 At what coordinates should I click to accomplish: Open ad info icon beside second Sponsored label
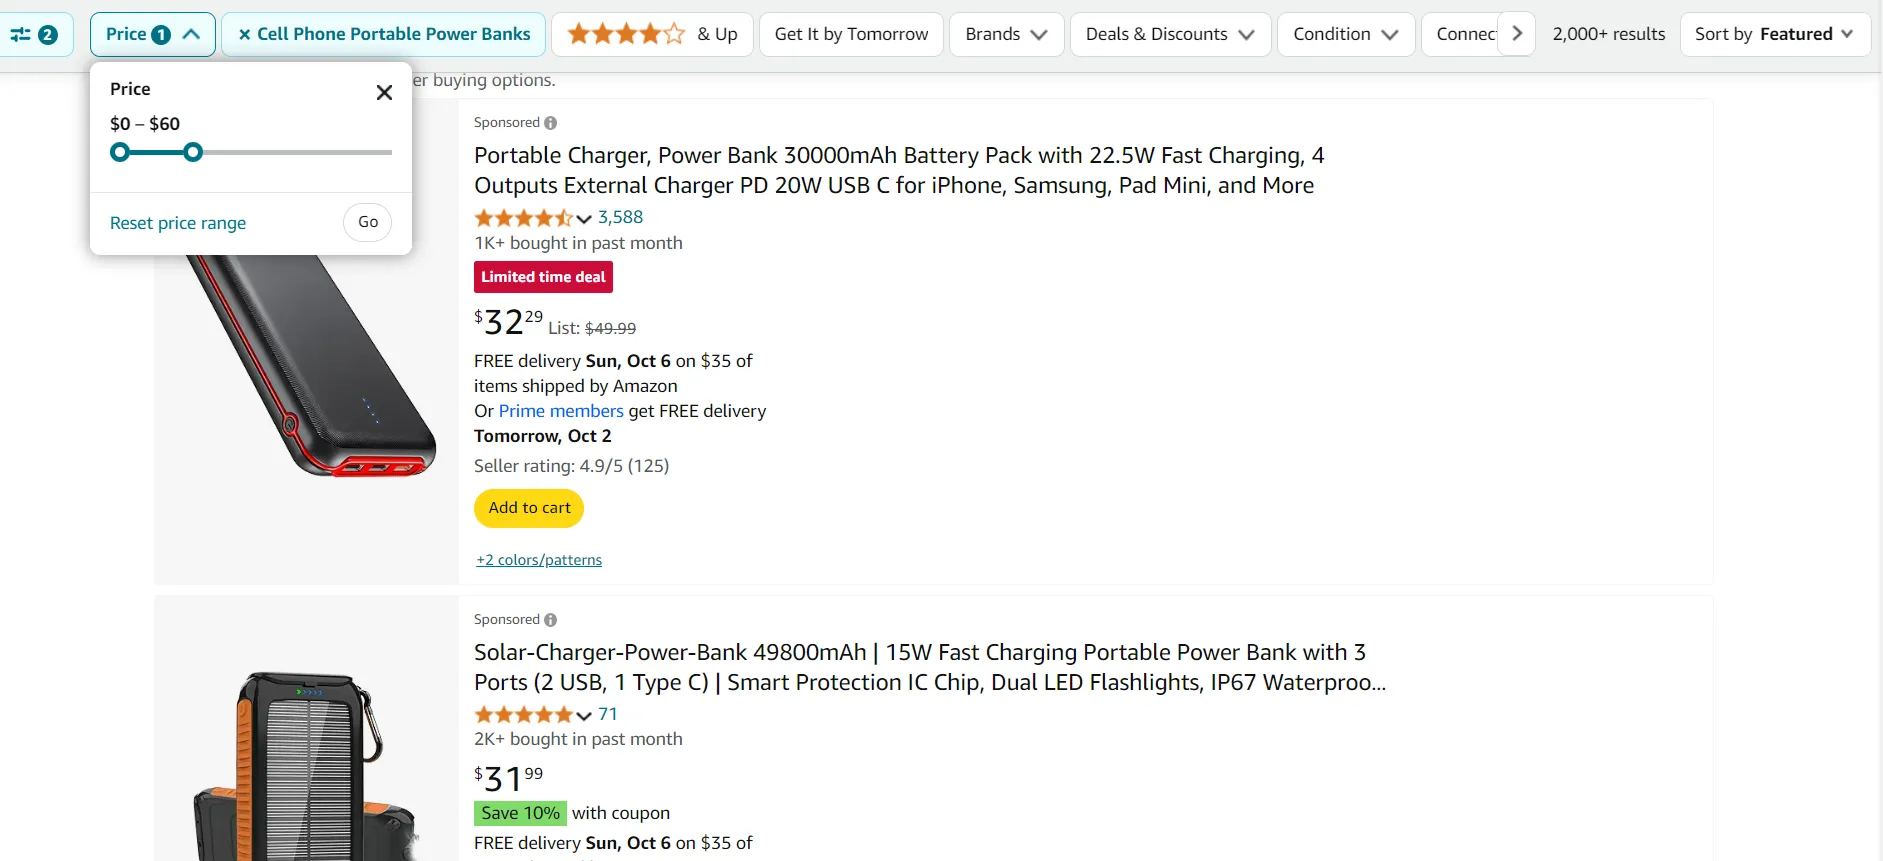(x=551, y=619)
